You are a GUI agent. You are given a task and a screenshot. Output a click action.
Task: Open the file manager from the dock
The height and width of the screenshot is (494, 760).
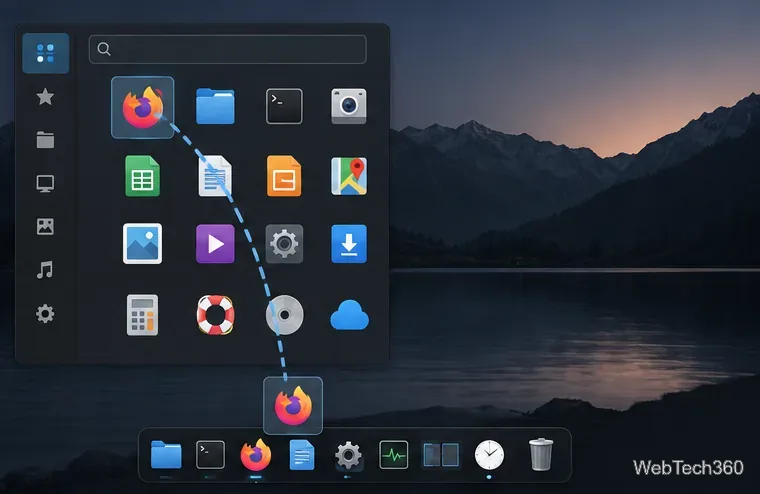(166, 455)
